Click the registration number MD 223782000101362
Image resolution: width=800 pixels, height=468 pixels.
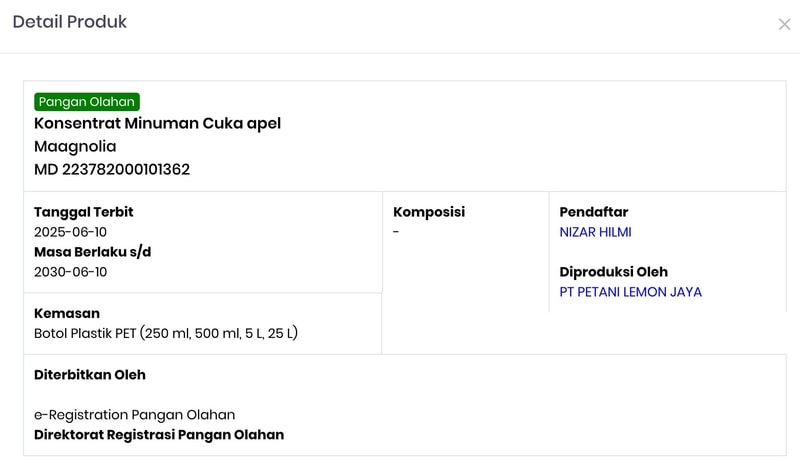pyautogui.click(x=112, y=169)
